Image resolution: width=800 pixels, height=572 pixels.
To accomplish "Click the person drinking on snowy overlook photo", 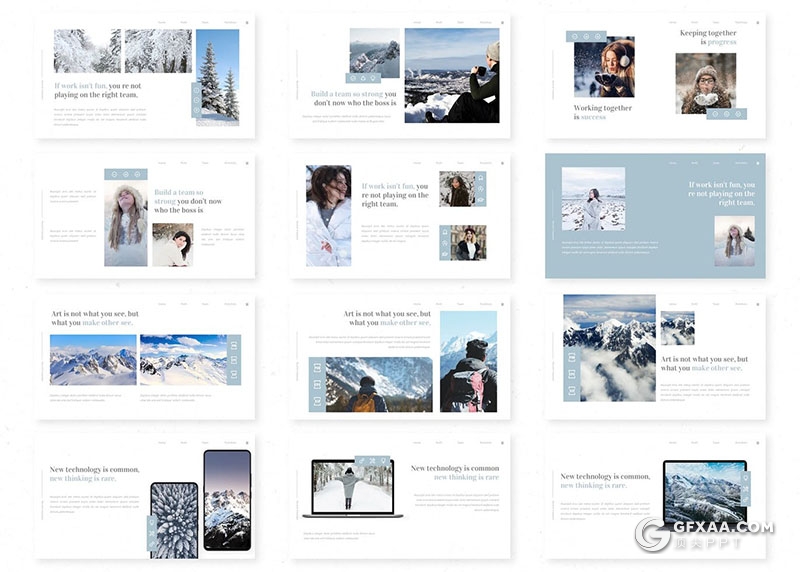I will pos(451,75).
